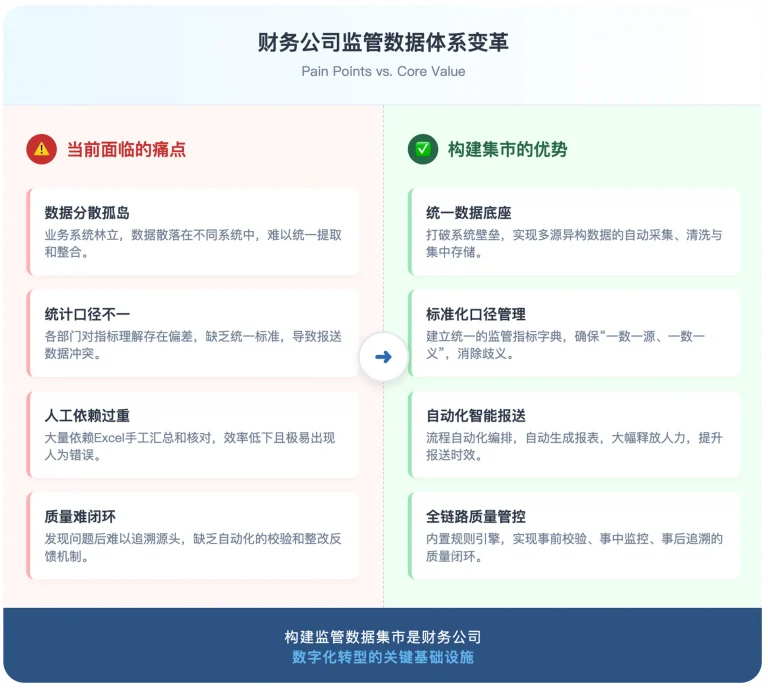The image size is (768, 688).
Task: Click the description mentioning Excel手工汇总
Action: 190,446
